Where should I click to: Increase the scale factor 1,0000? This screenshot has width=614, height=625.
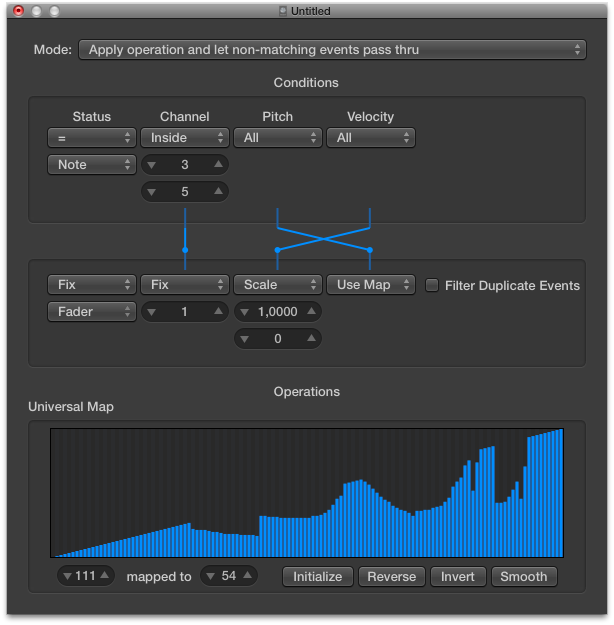point(311,311)
